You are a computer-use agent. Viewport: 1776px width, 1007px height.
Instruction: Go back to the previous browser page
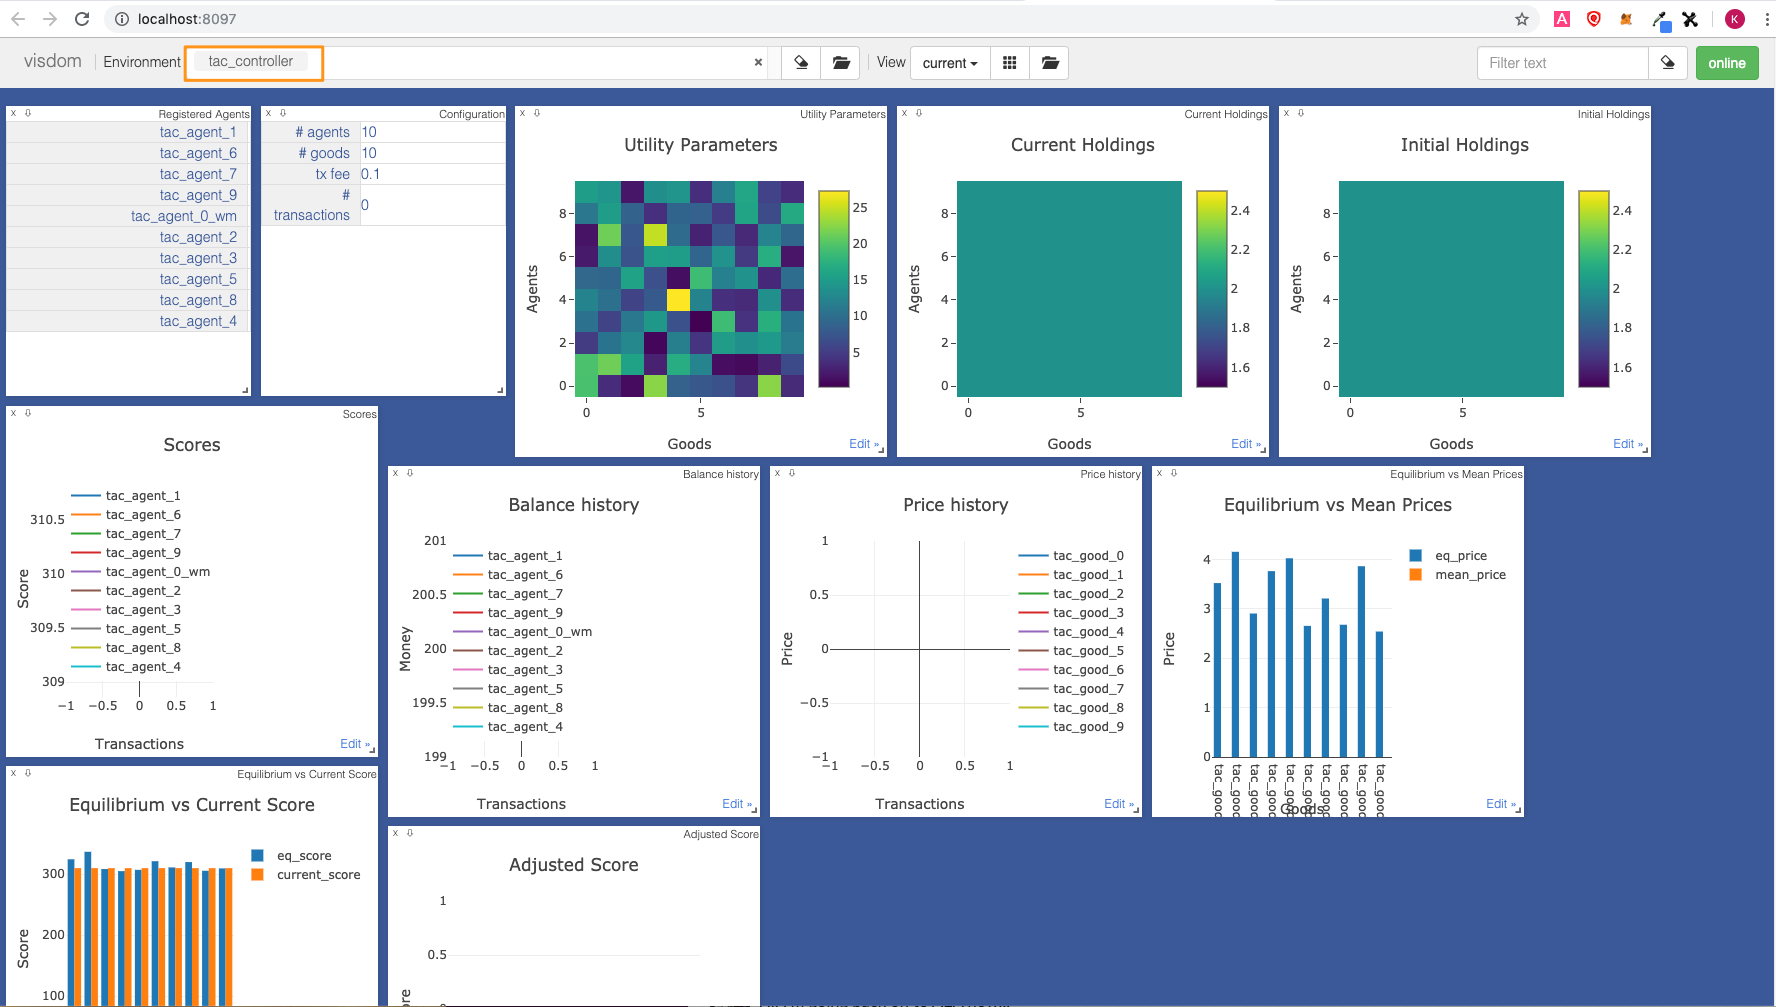[18, 19]
